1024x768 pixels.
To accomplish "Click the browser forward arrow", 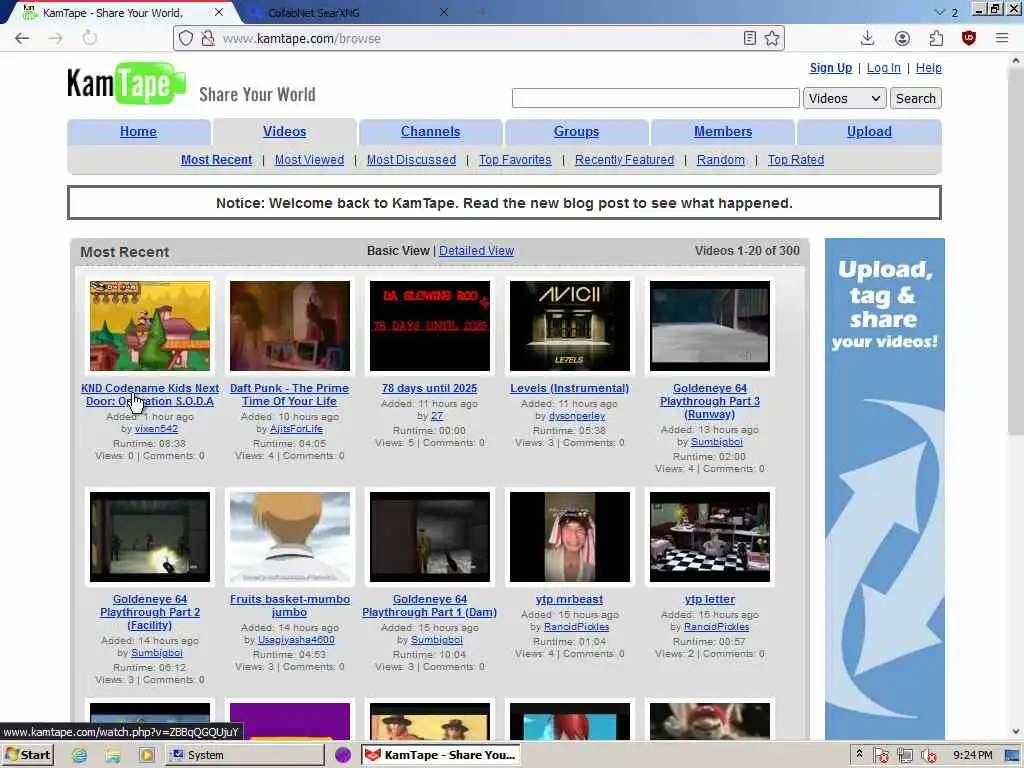I will coord(56,39).
